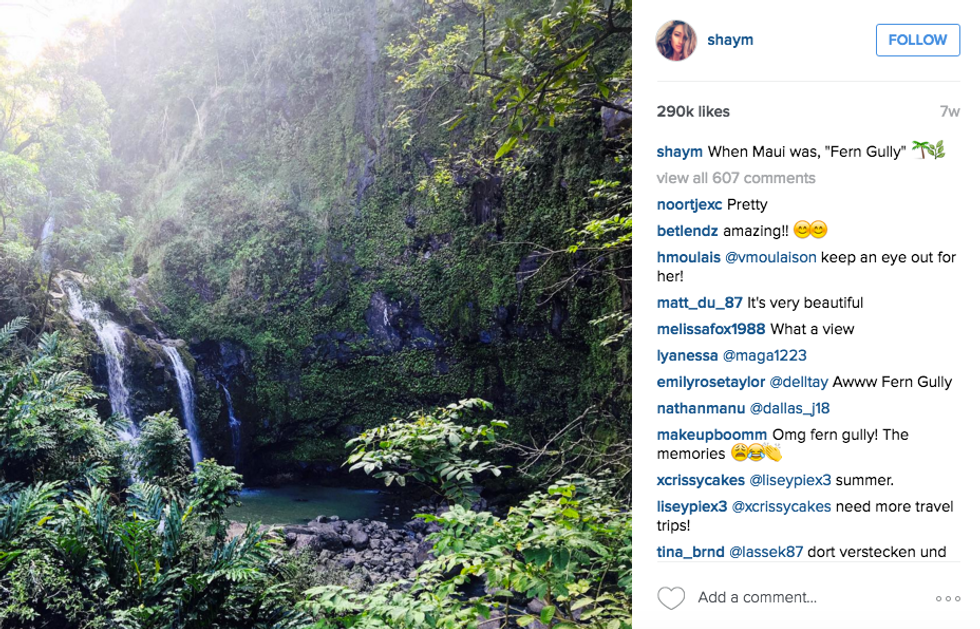Open the @delltay mention link
Screen dimensions: 980x629
[798, 382]
